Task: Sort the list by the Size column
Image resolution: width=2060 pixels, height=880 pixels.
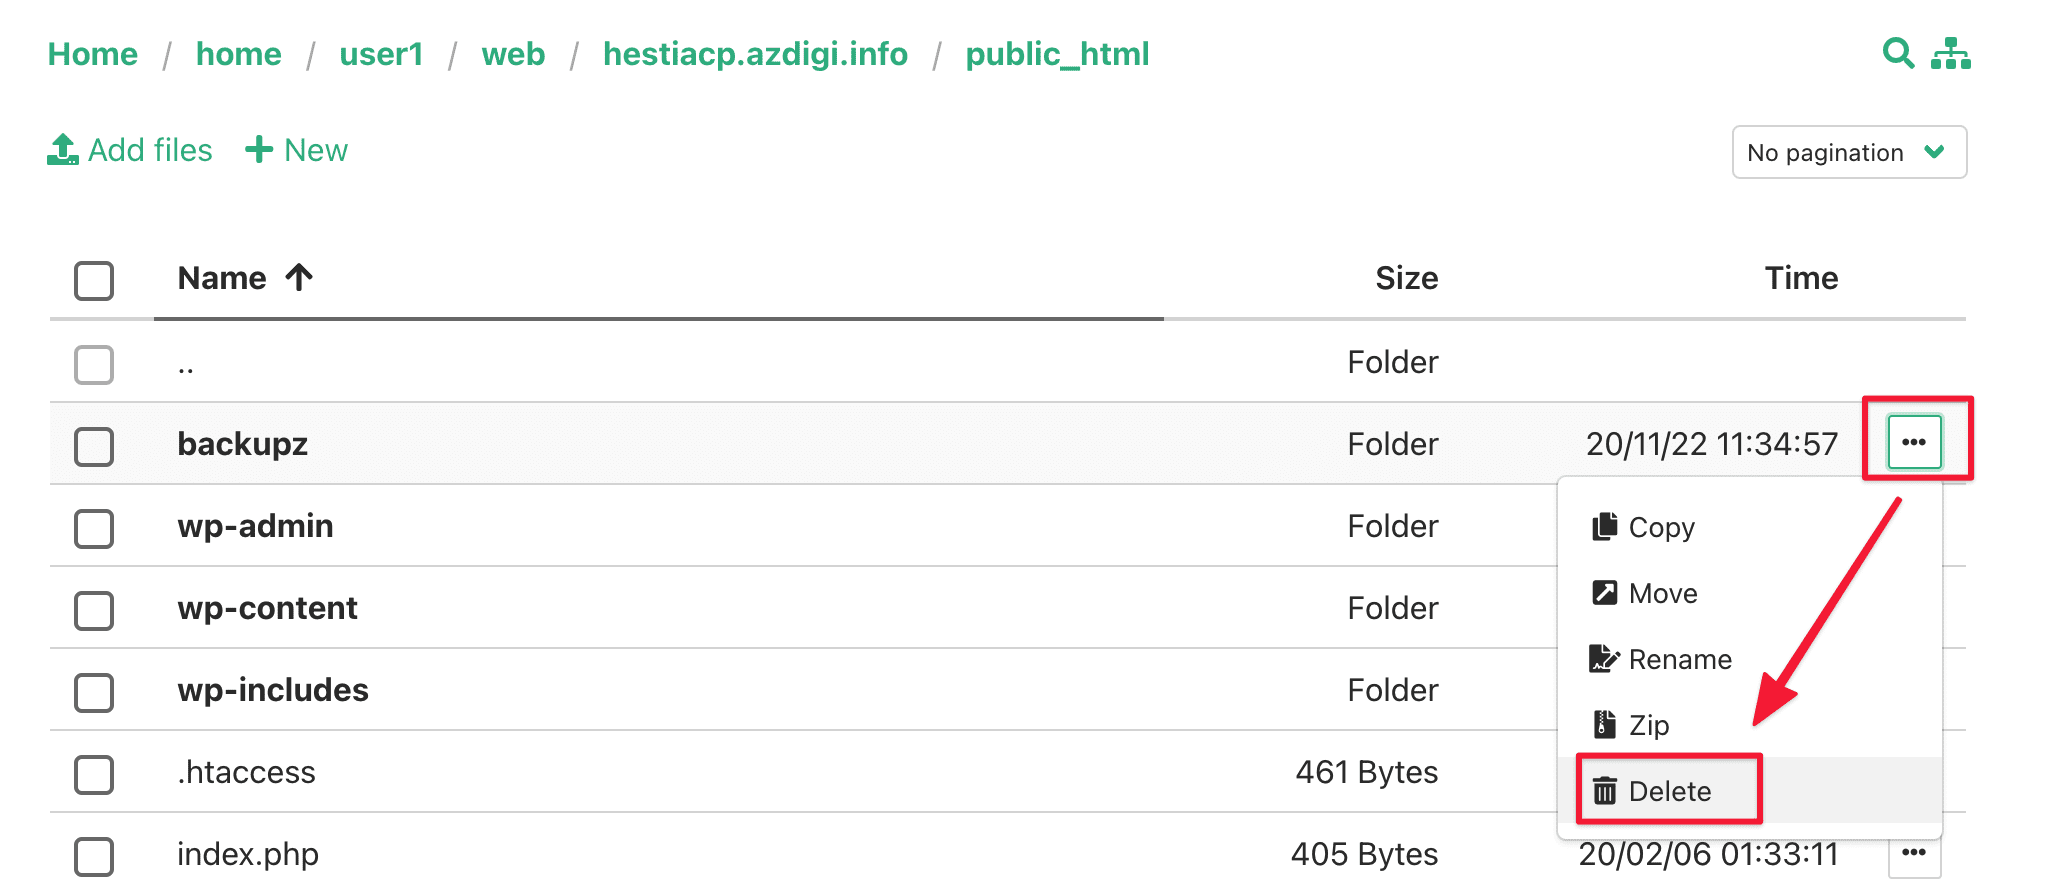Action: pyautogui.click(x=1406, y=278)
